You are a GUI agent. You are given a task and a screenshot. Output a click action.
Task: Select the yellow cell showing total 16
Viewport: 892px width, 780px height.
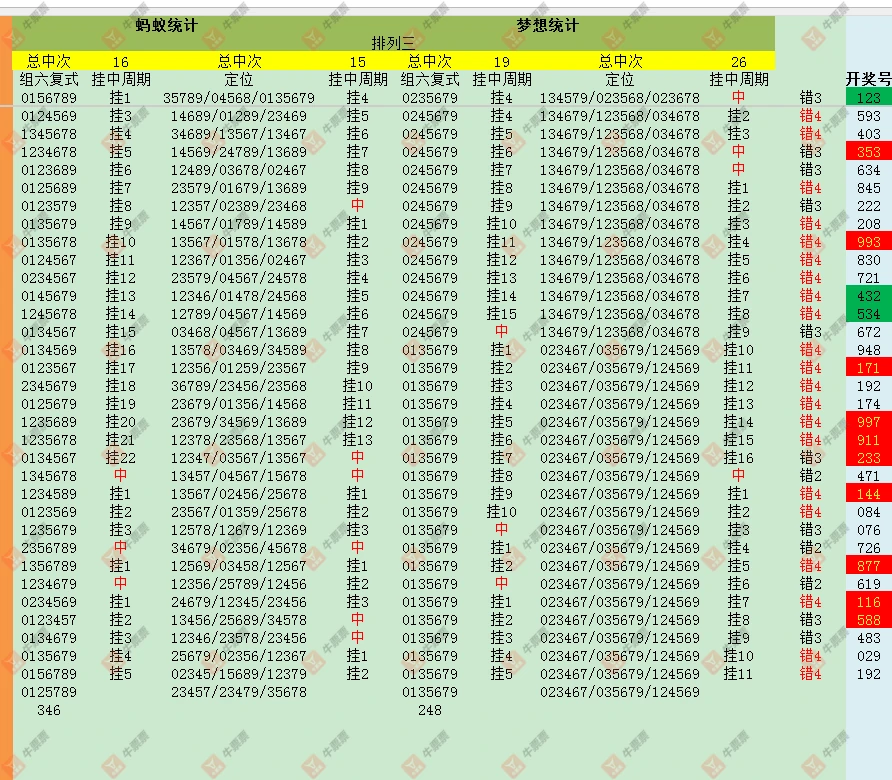pyautogui.click(x=121, y=61)
